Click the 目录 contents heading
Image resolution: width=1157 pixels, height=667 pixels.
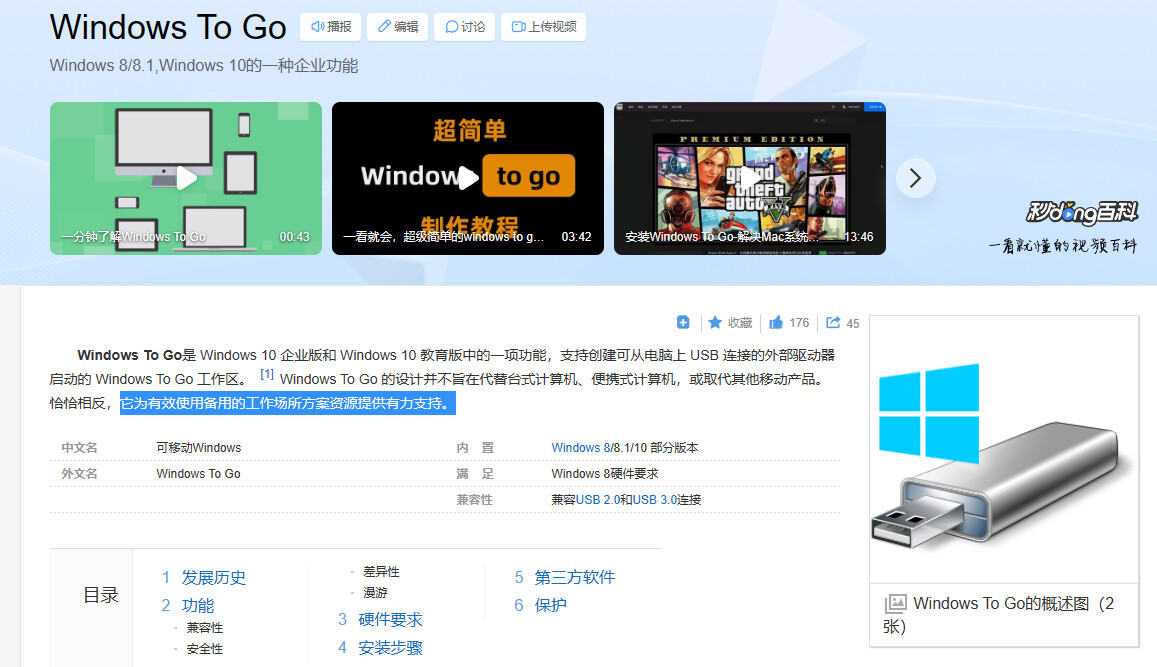coord(101,595)
